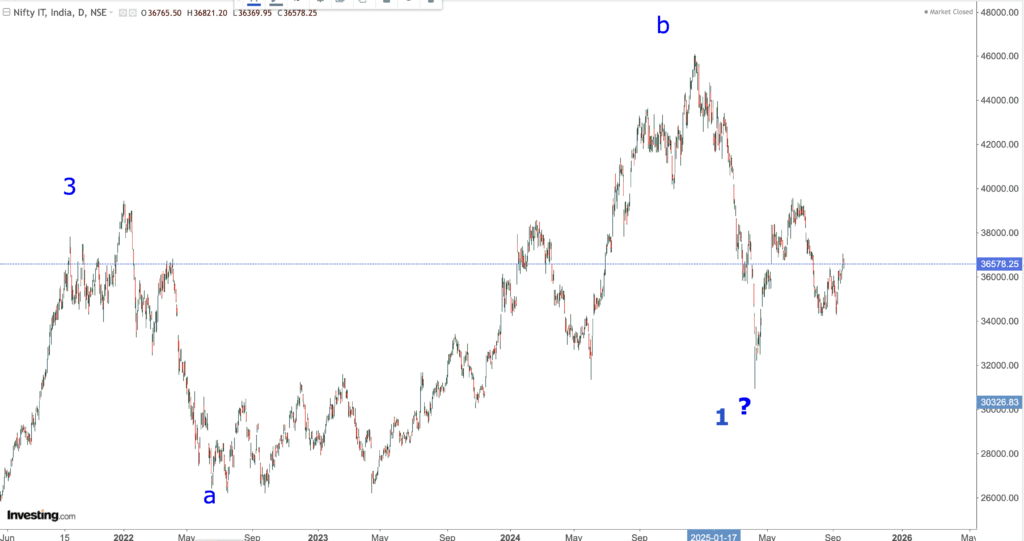Collapse the Nifty IT legend box icon

8,12
